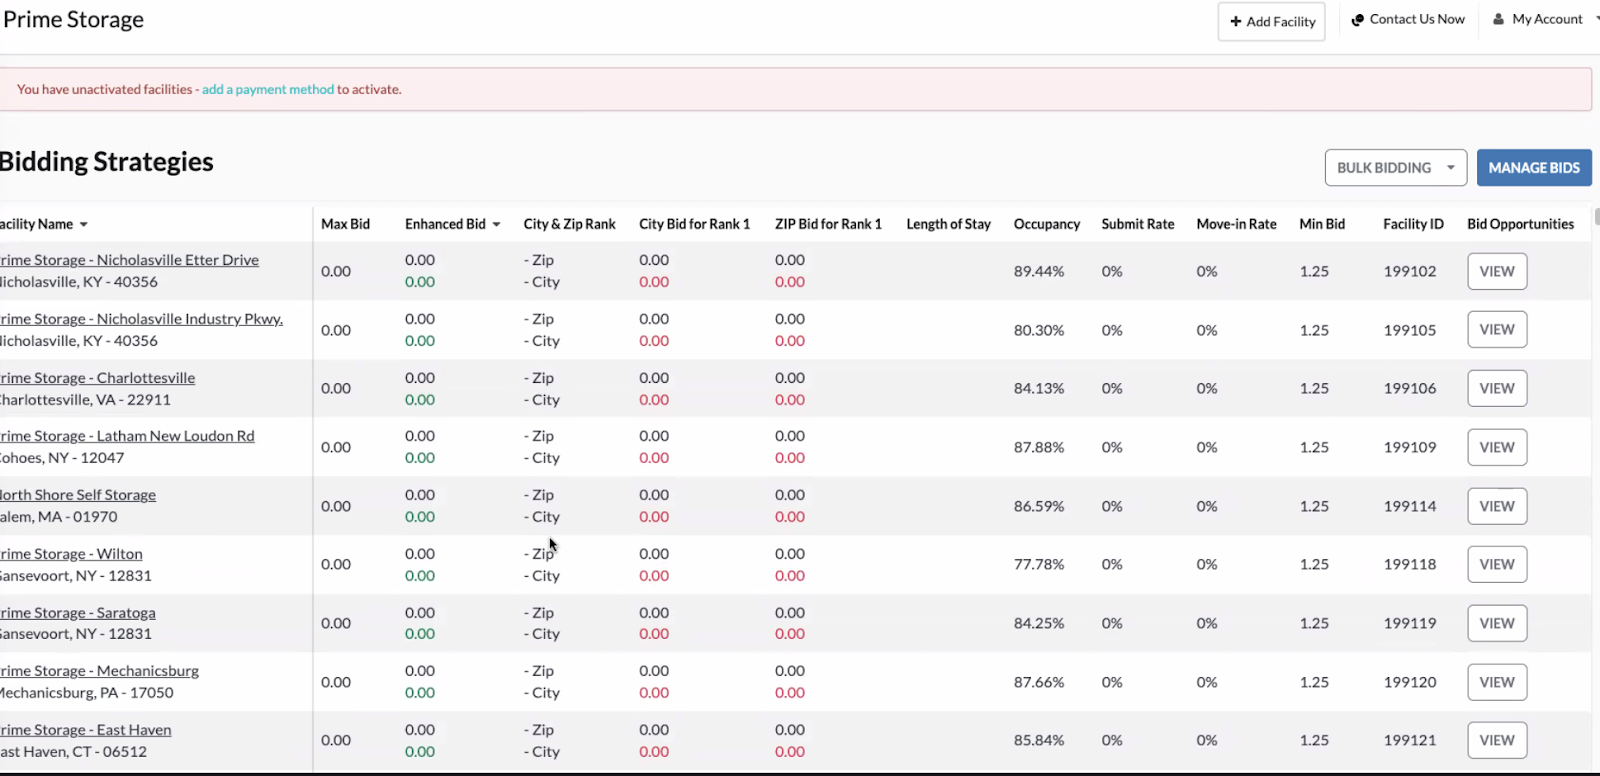This screenshot has height=776, width=1600.
Task: Click the Bid Opportunities column header
Action: (1520, 224)
